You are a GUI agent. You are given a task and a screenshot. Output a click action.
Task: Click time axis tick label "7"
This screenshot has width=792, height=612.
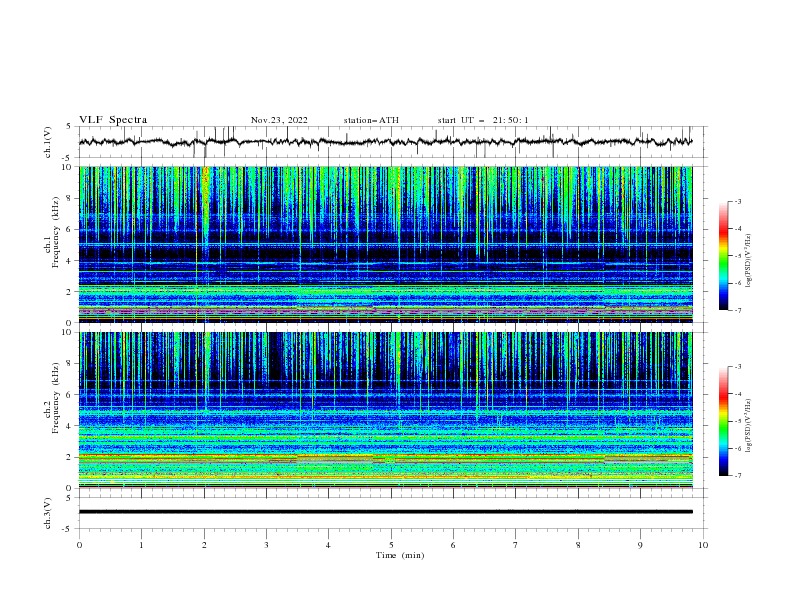coord(516,545)
